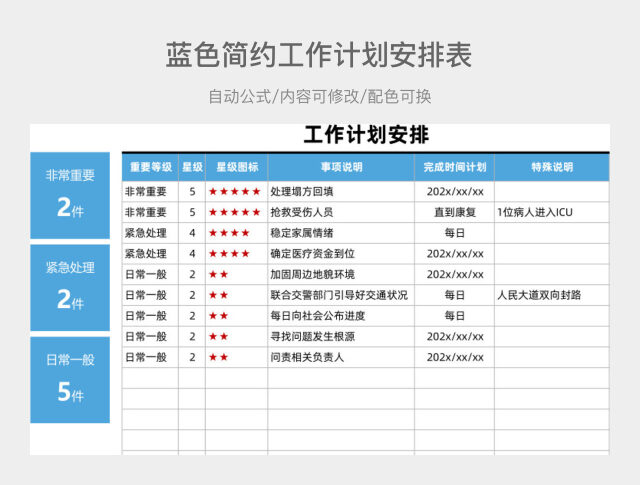Click the 日常一般 5件 summary card
640x485 pixels.
tap(70, 378)
